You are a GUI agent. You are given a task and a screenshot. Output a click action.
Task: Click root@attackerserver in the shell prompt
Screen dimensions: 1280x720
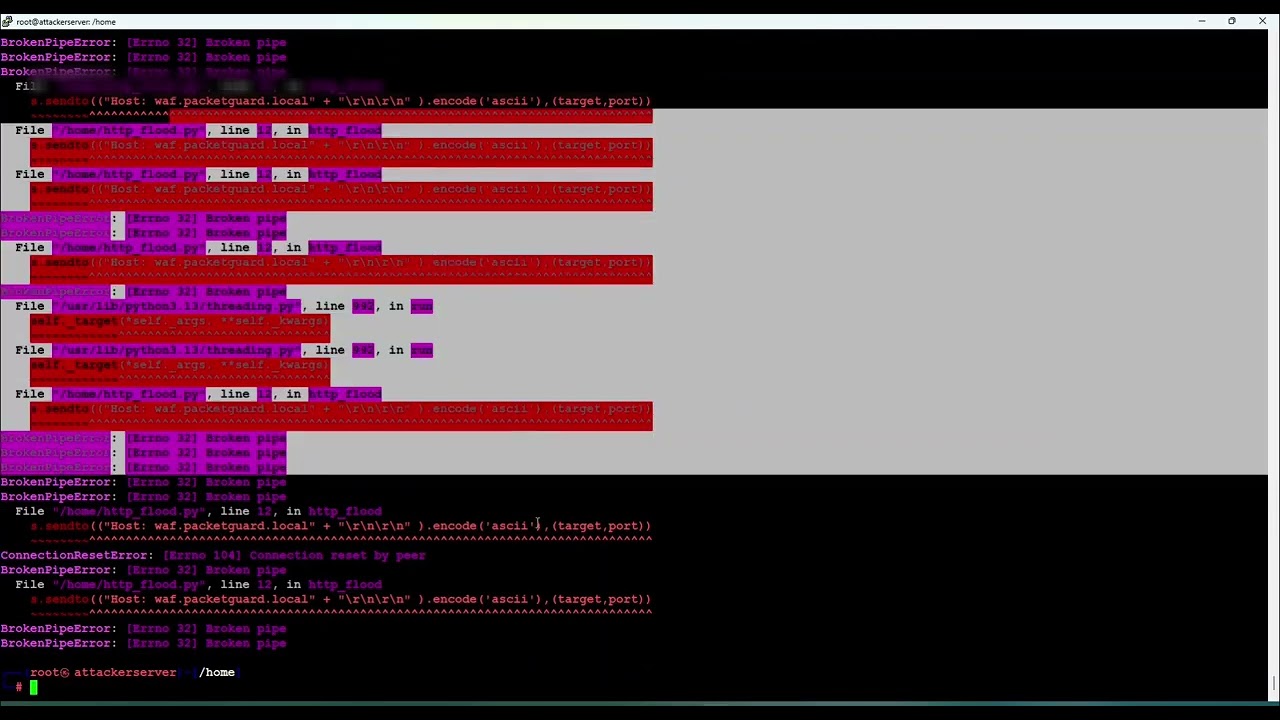[103, 672]
